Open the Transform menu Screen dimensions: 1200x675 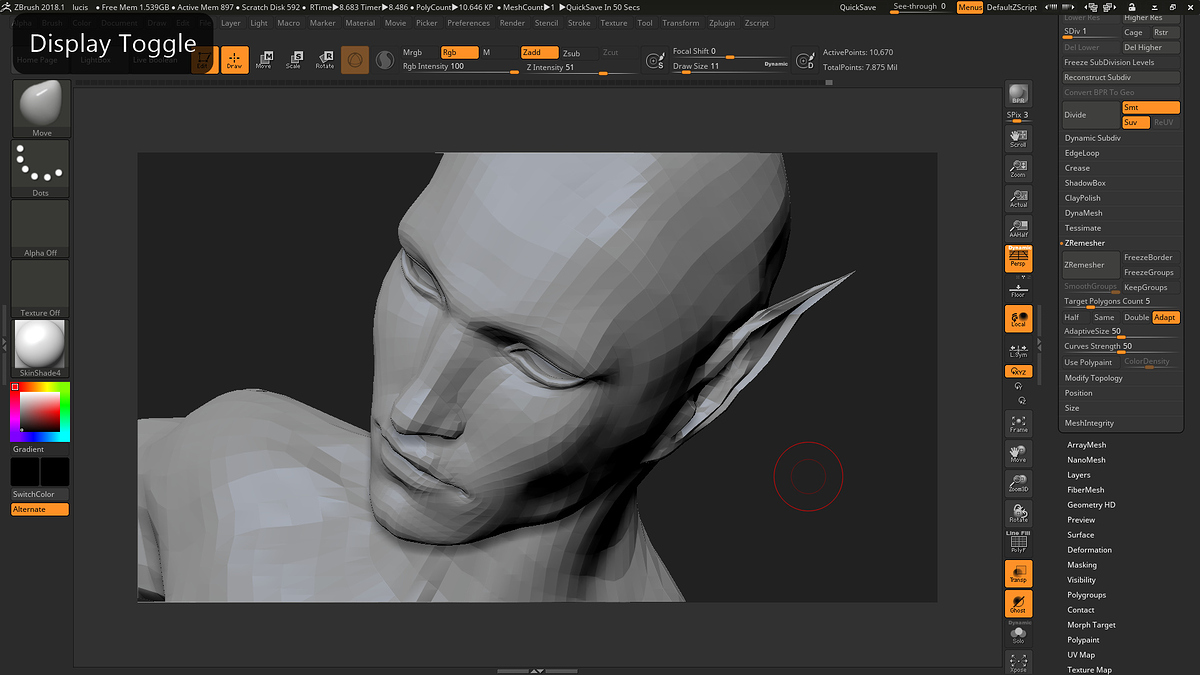click(x=681, y=23)
